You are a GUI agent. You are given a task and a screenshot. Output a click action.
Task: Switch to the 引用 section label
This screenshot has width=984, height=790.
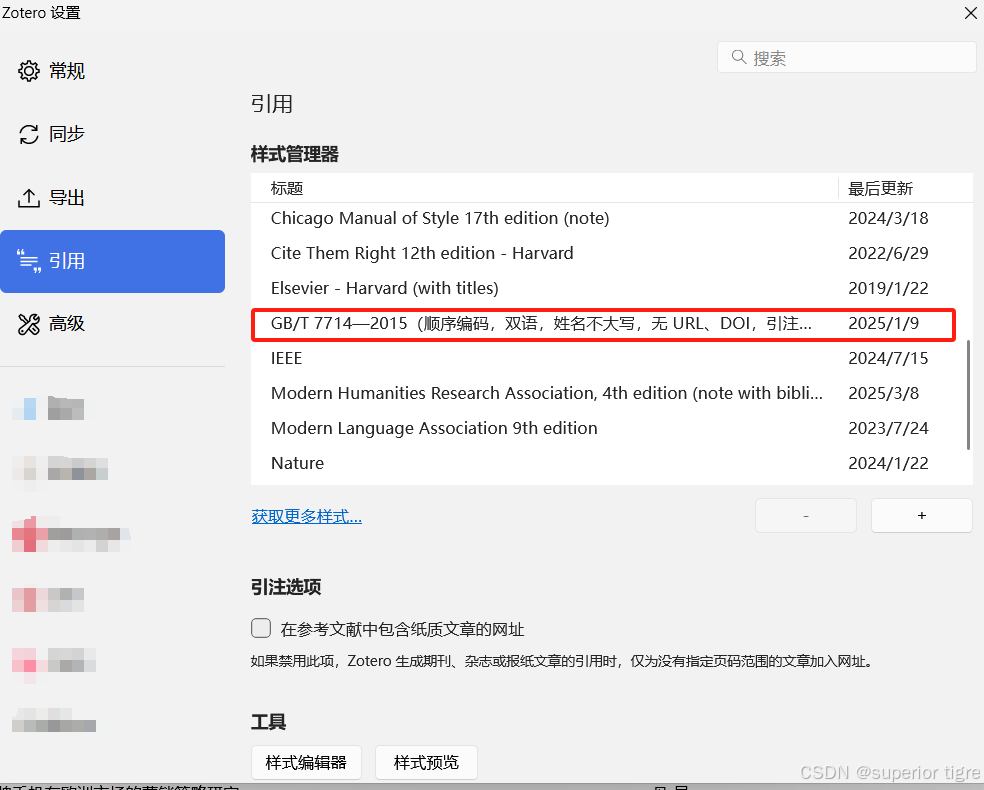pos(67,261)
